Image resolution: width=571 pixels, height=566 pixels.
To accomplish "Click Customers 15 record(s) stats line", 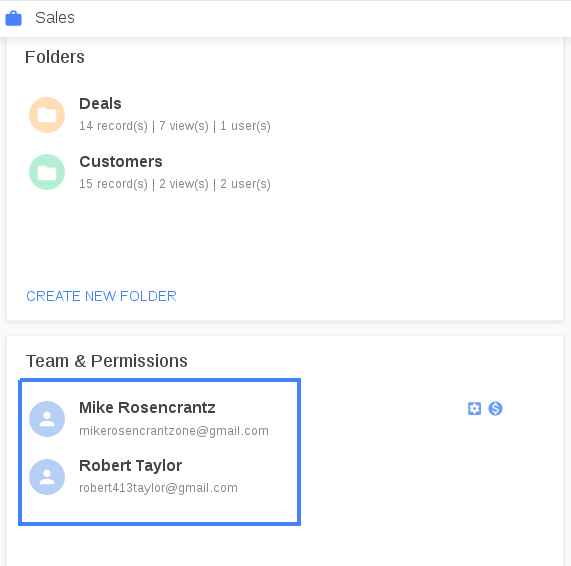I will (175, 184).
